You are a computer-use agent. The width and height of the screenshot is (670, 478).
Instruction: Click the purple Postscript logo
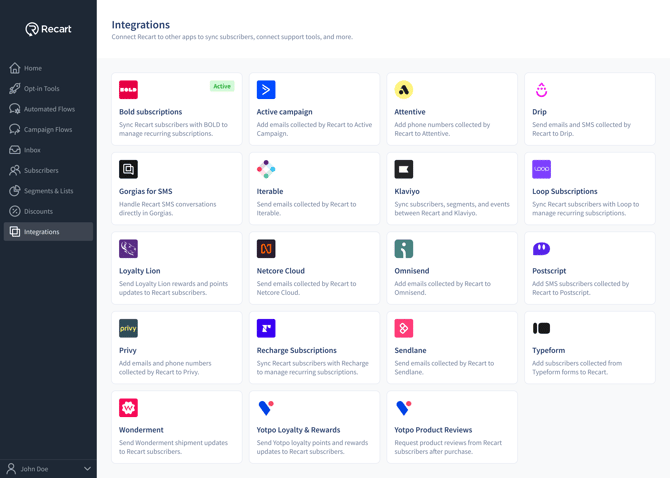[541, 249]
